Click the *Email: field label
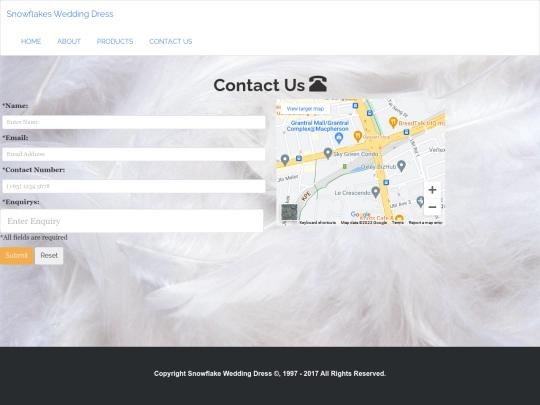 [15, 138]
